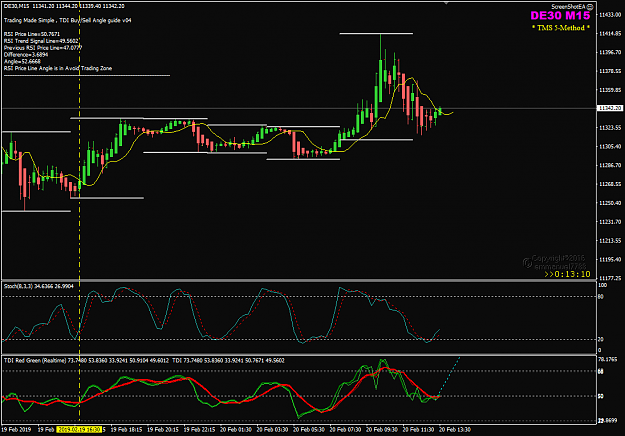Click the '20 Feb 07:30' time axis label
This screenshot has height=436, width=625.
click(x=345, y=429)
